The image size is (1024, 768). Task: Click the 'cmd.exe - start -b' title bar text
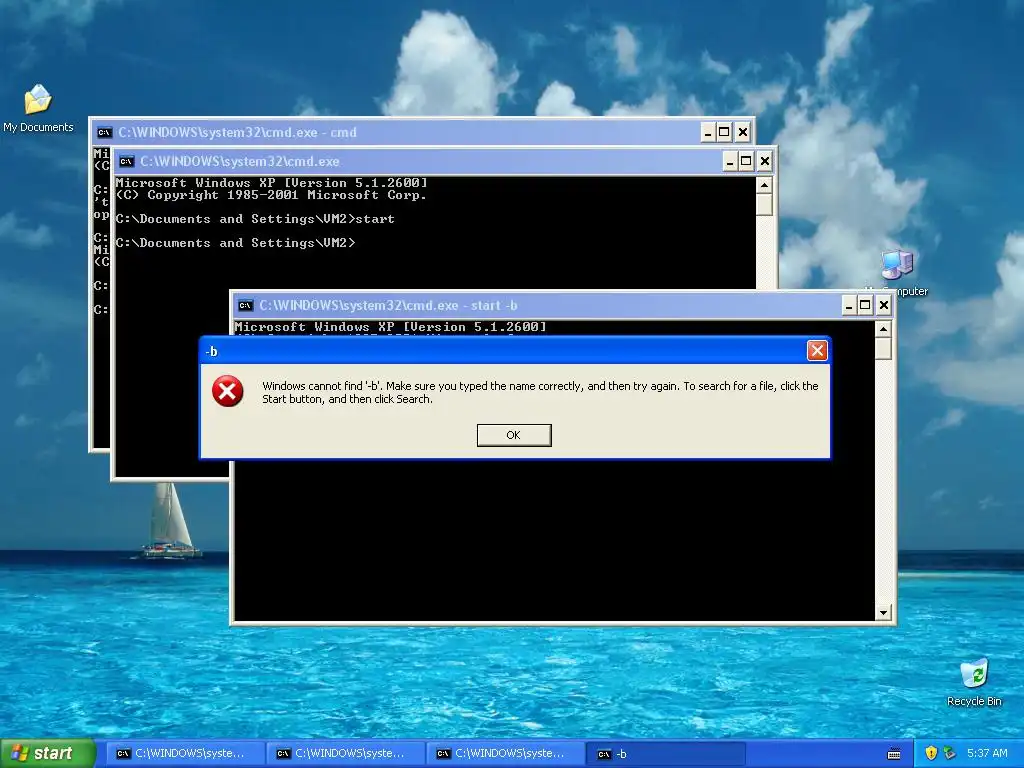[388, 306]
